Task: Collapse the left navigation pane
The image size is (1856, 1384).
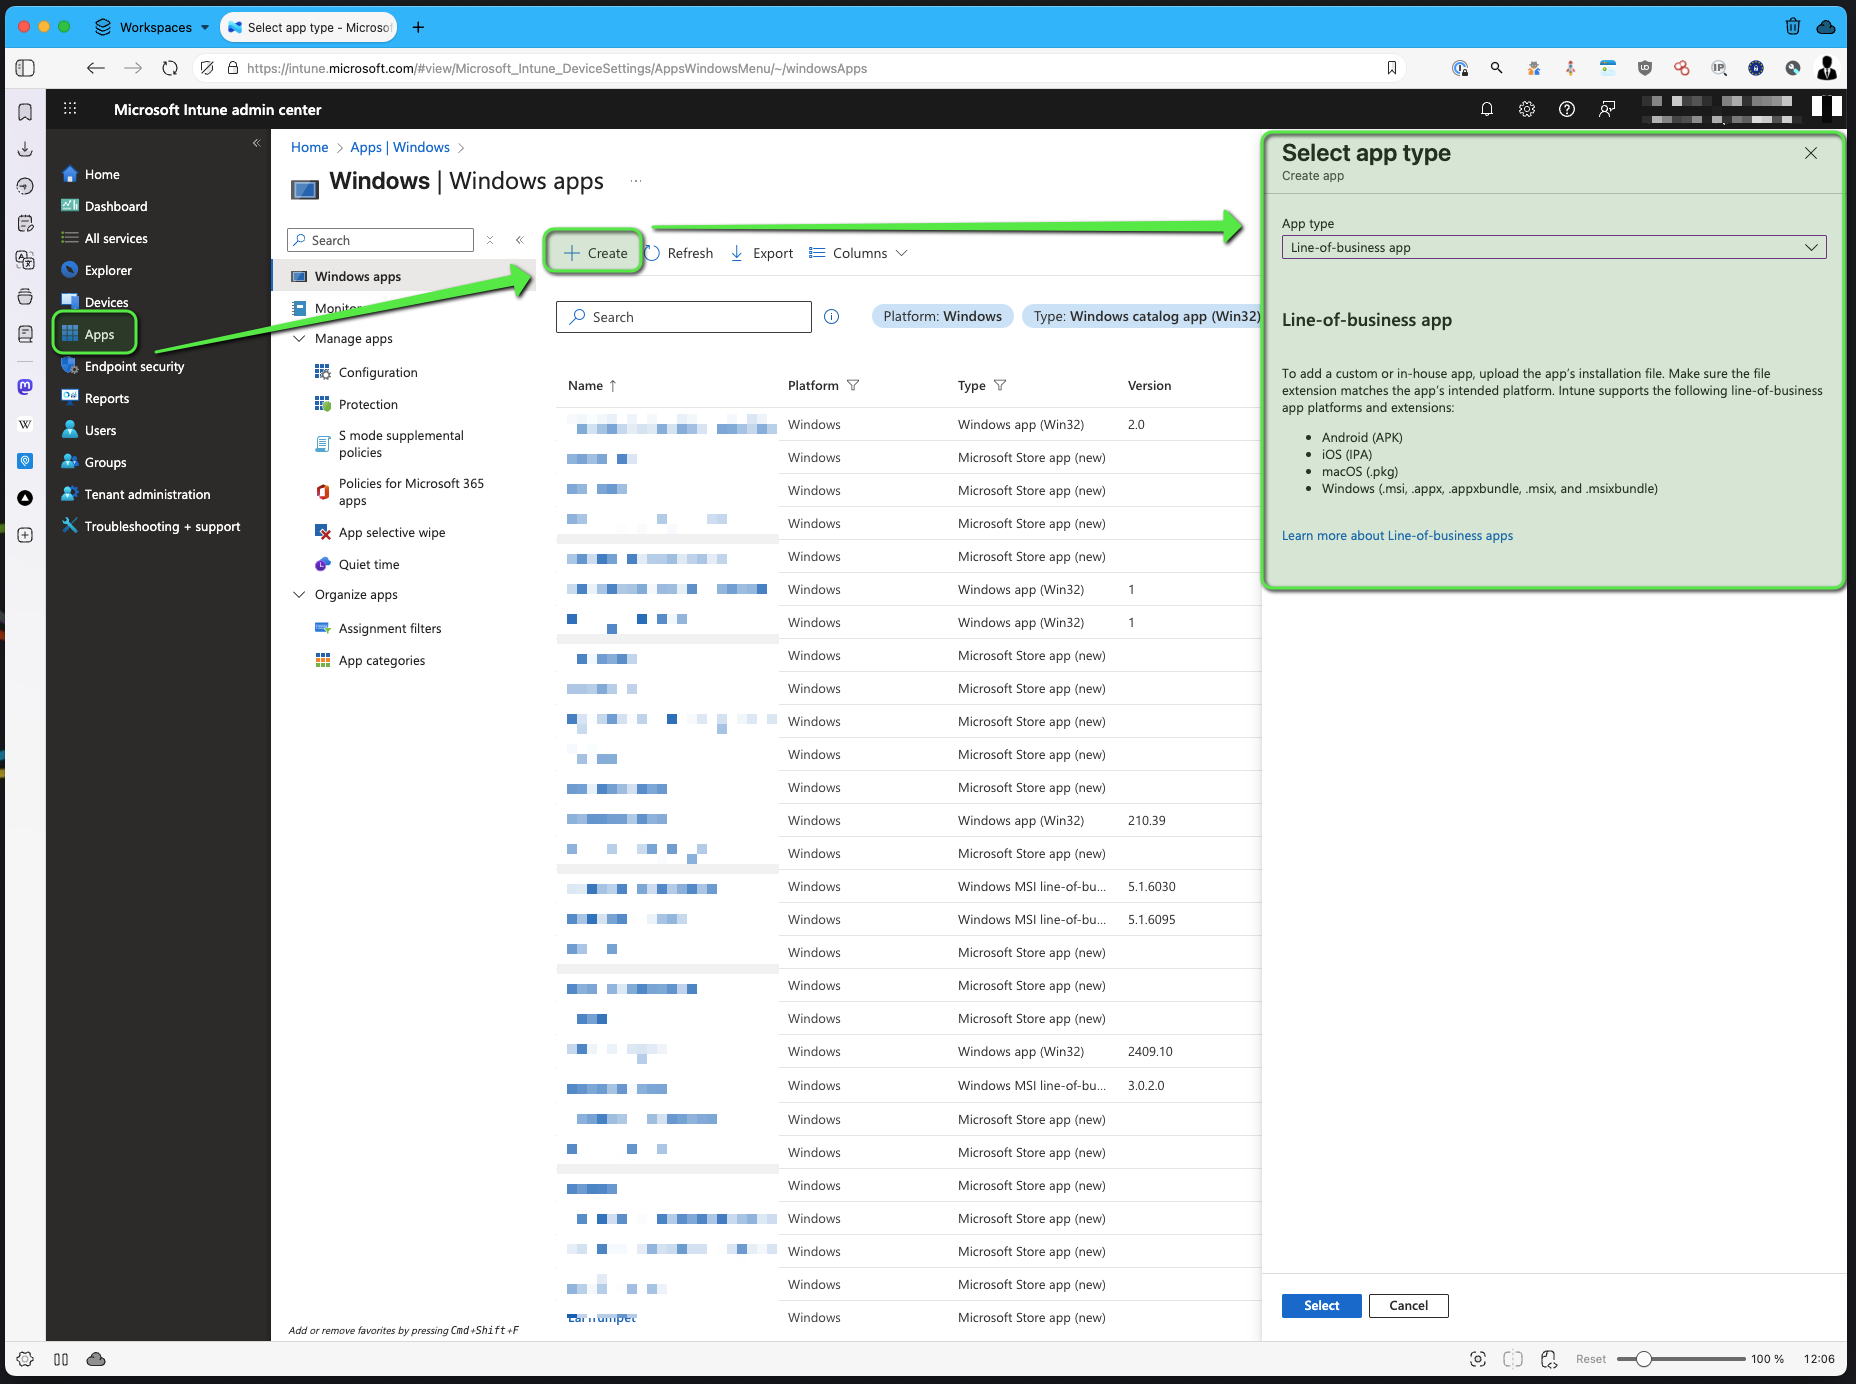Action: click(x=257, y=143)
